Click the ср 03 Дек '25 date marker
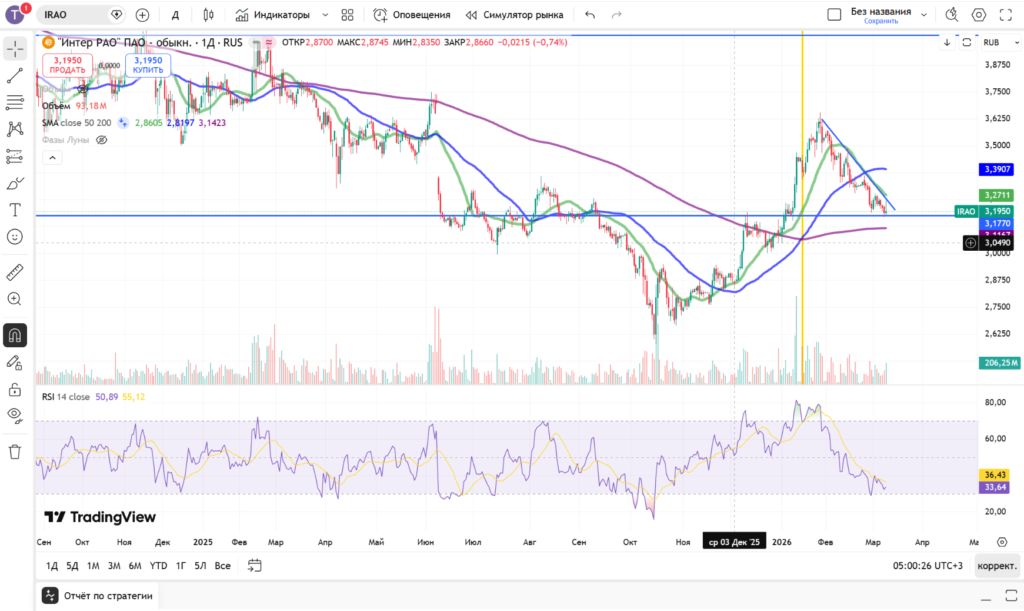1024x611 pixels. (734, 542)
